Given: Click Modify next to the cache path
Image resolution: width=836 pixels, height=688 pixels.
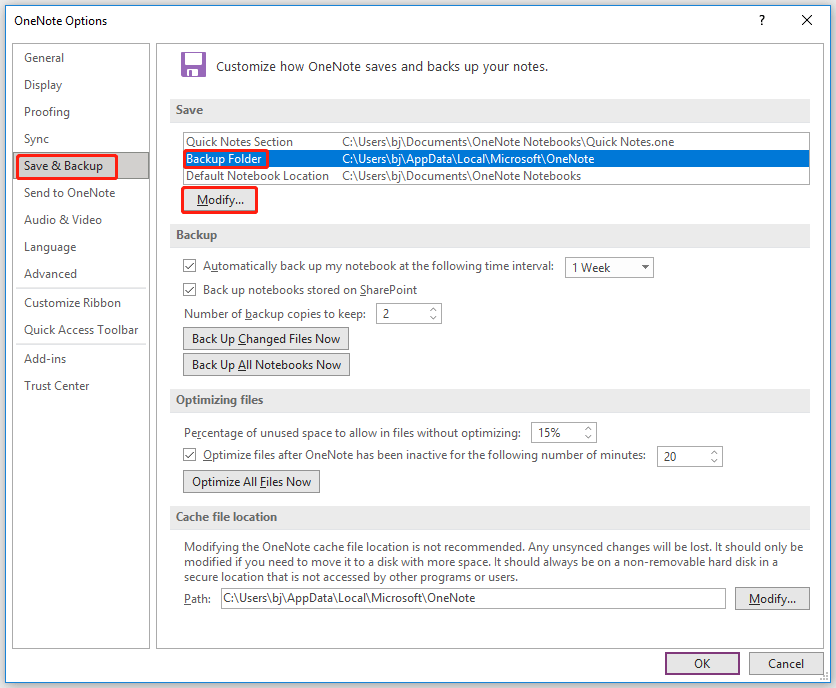Looking at the screenshot, I should click(772, 598).
